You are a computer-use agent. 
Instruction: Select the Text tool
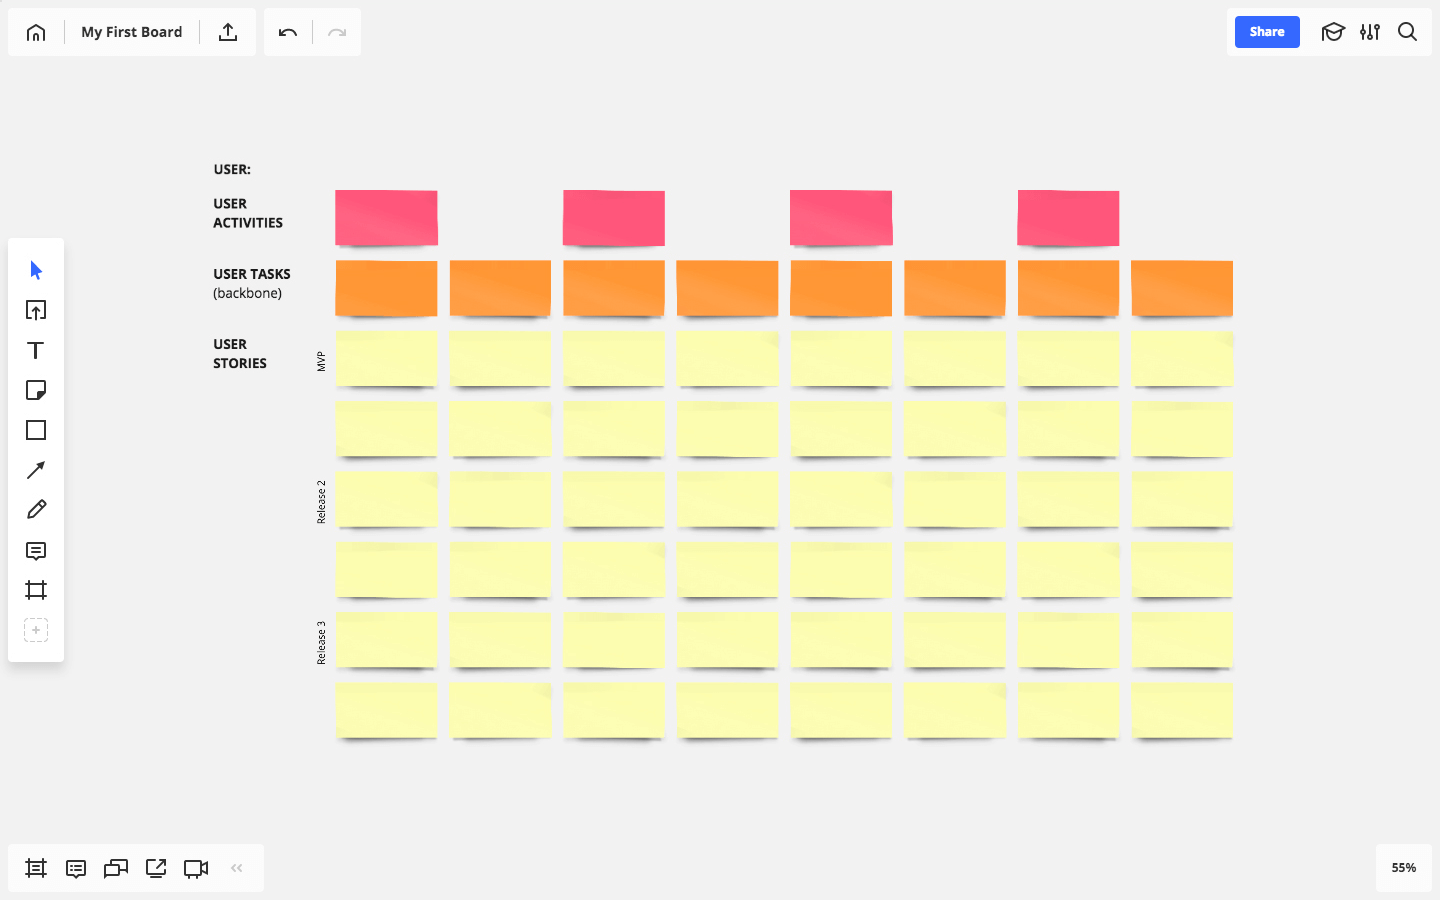click(x=36, y=350)
